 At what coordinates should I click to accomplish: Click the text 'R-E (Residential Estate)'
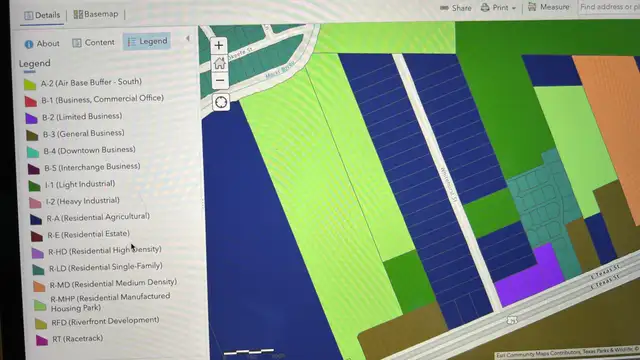89,234
